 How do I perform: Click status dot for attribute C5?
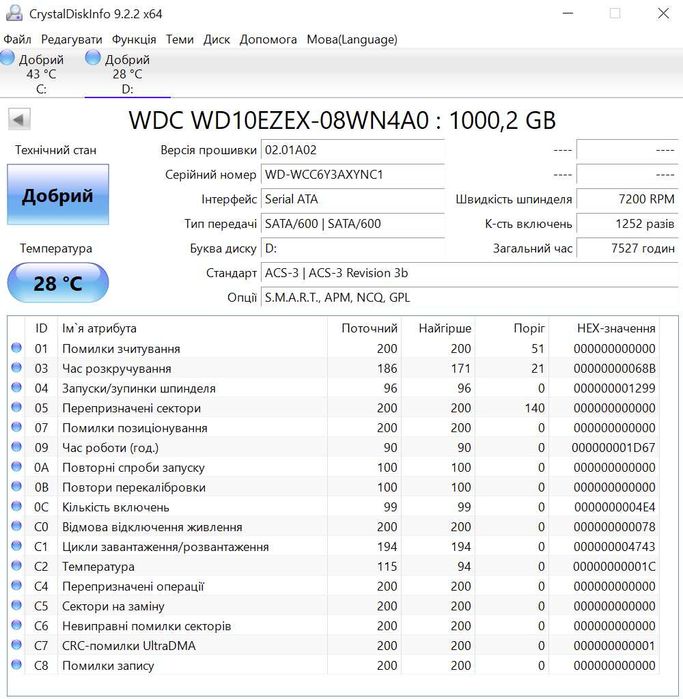(16, 605)
